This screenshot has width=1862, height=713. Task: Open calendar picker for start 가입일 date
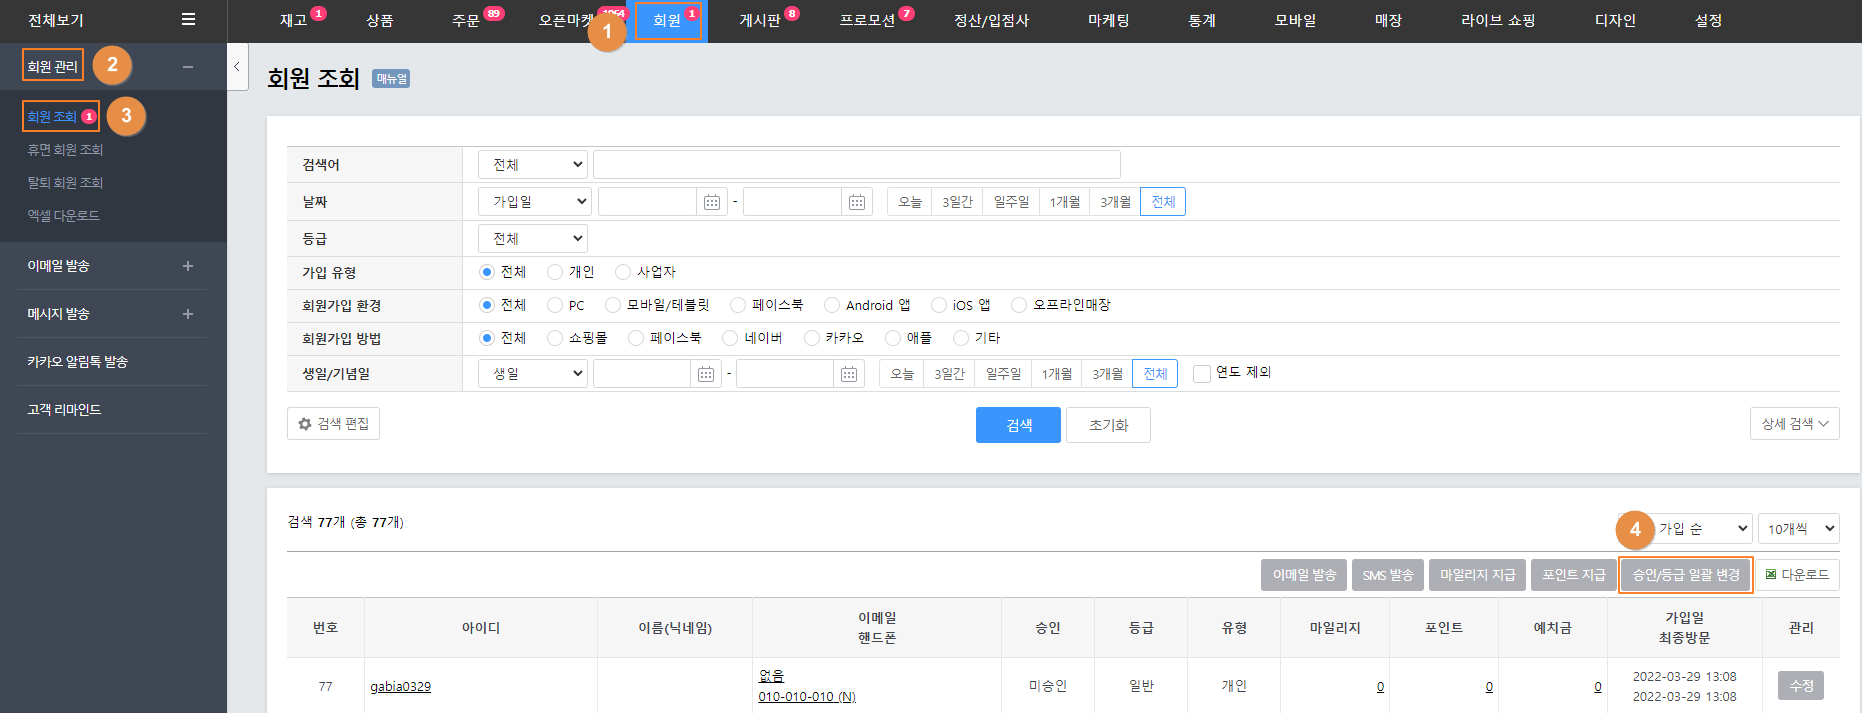(711, 202)
